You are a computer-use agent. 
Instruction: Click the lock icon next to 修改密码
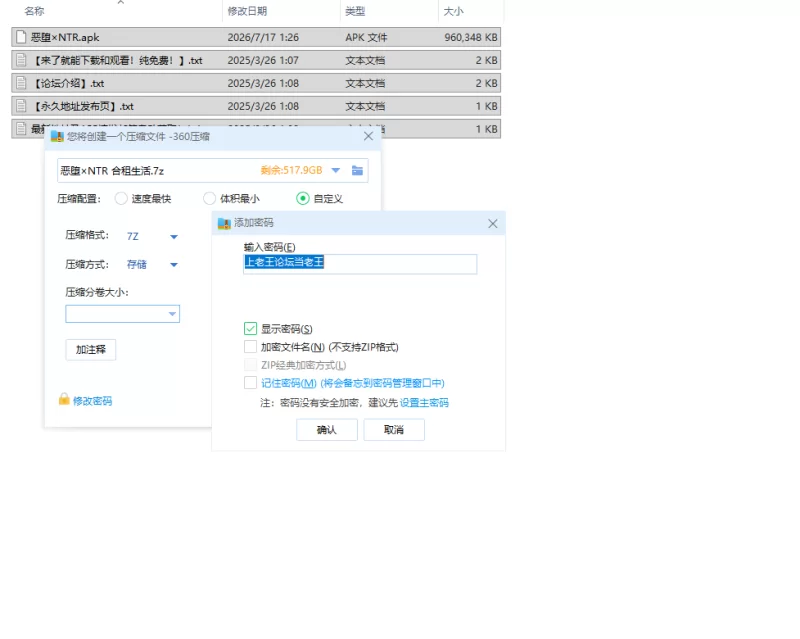pos(64,399)
